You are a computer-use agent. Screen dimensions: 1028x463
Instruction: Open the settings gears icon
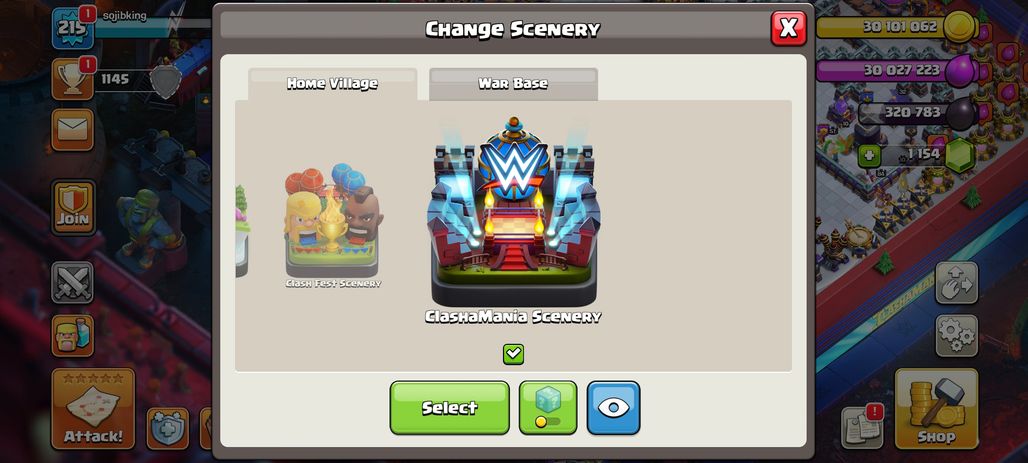click(x=957, y=335)
